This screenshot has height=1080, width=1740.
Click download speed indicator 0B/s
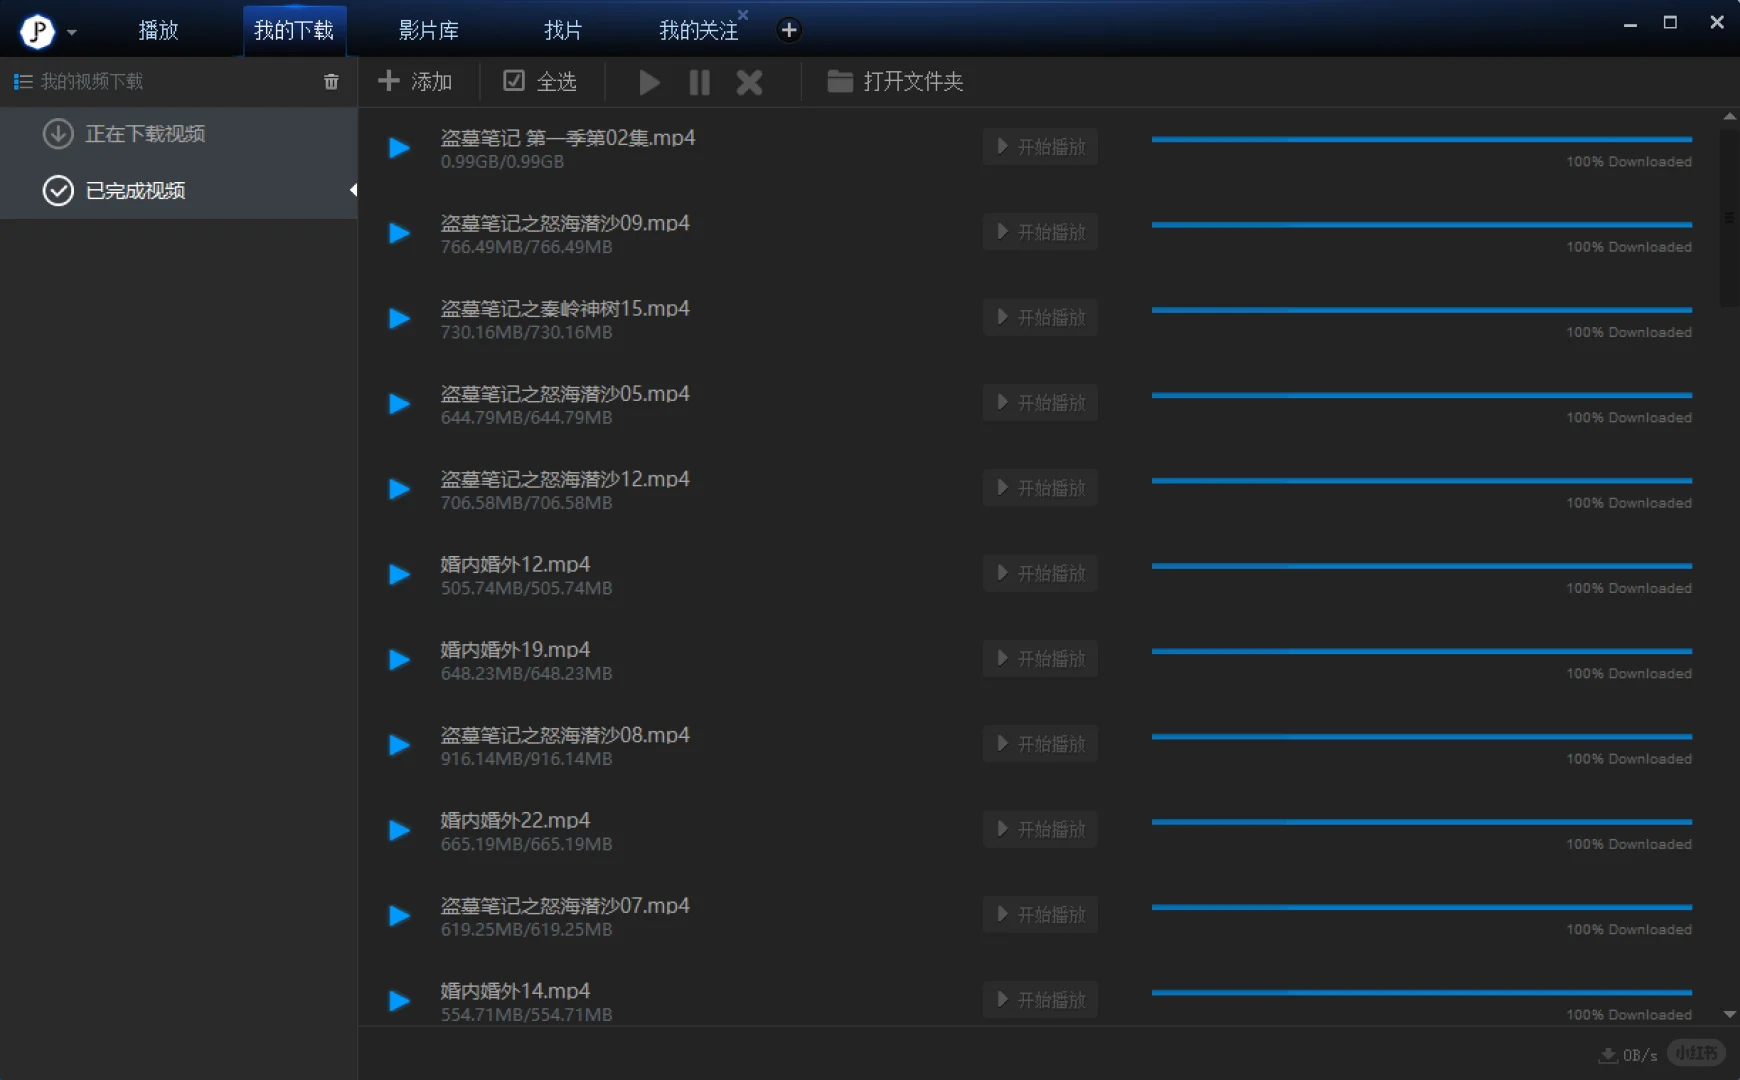coord(1629,1055)
